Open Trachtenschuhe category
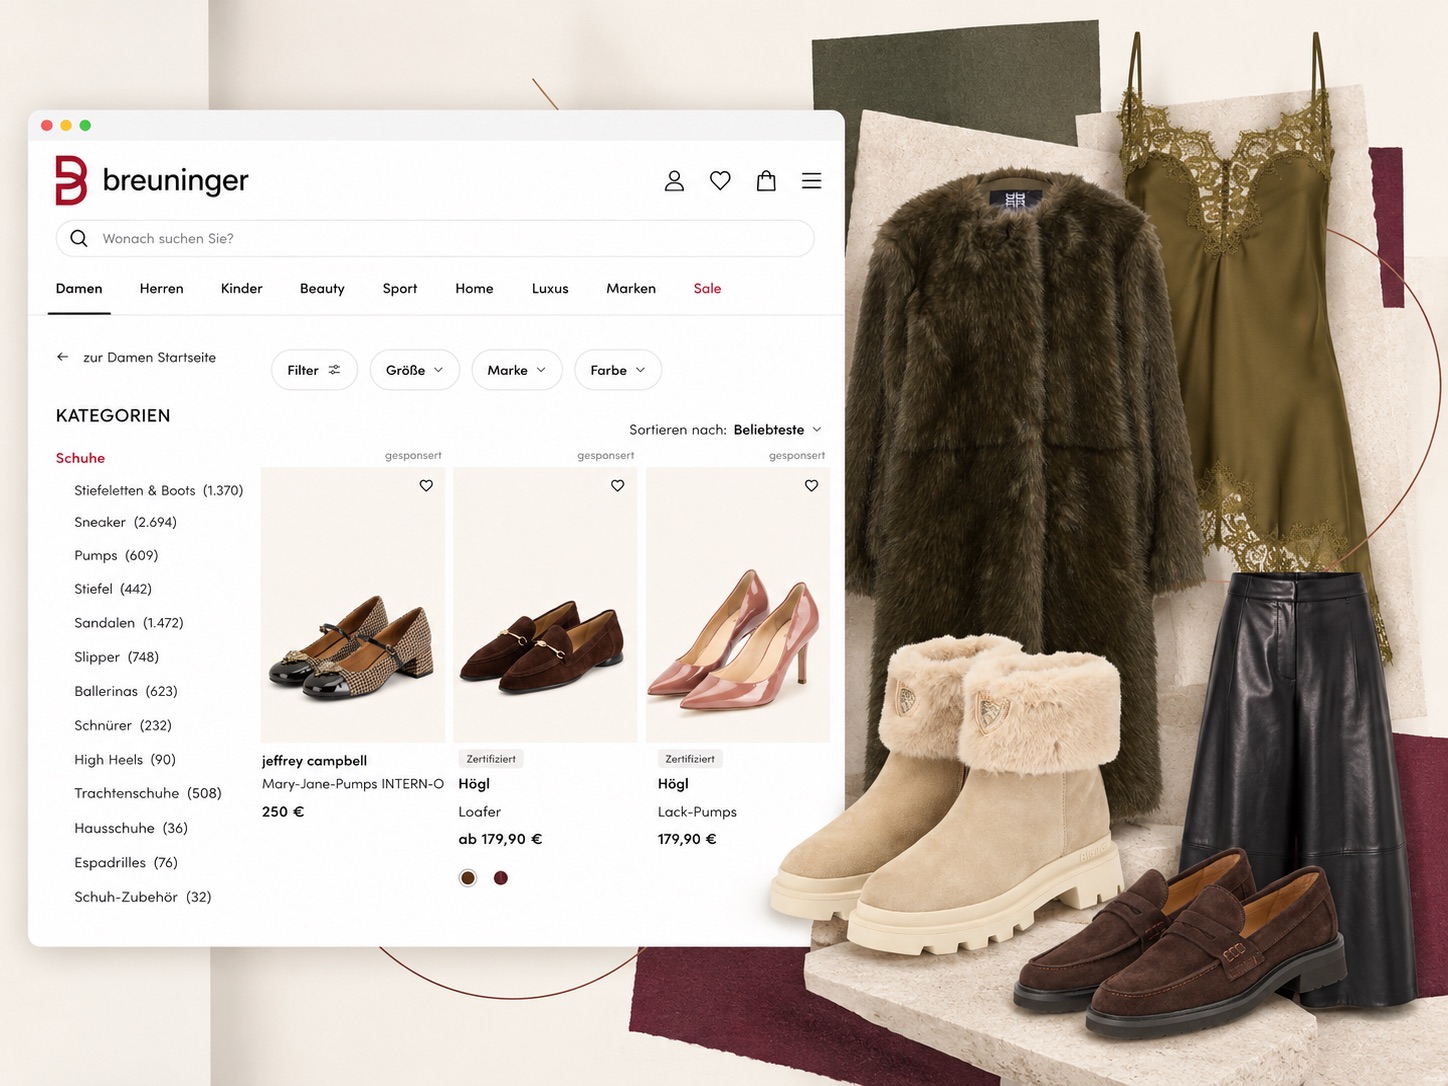 coord(147,793)
